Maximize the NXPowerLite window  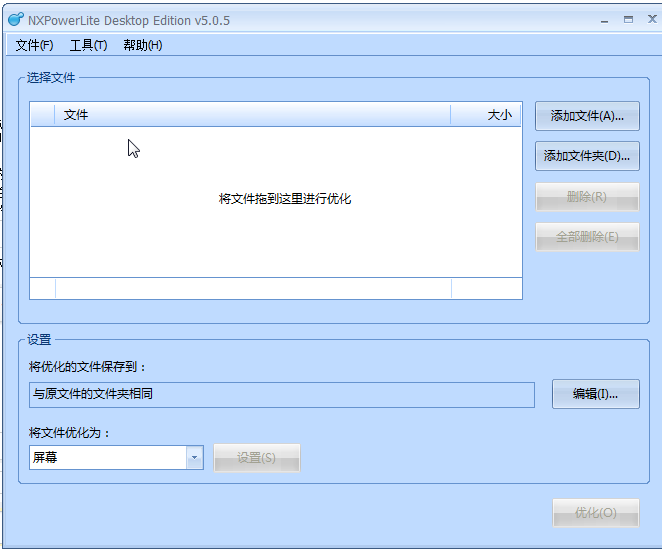pyautogui.click(x=628, y=19)
